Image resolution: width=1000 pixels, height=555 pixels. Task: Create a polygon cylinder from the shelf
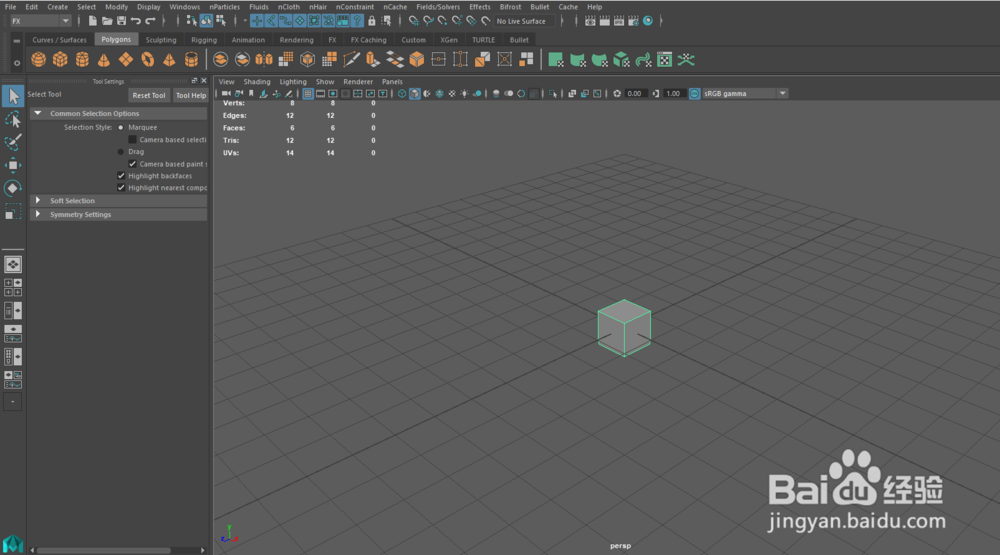(82, 60)
